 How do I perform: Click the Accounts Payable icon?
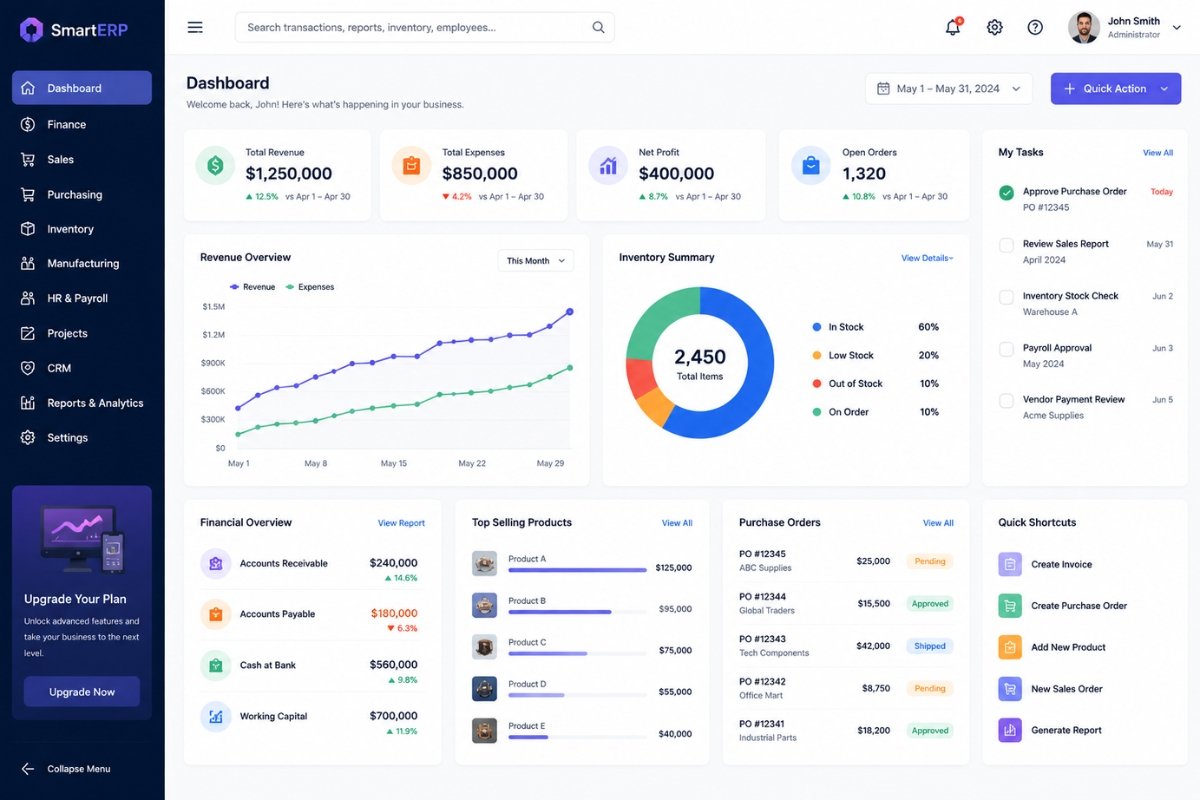coord(215,614)
